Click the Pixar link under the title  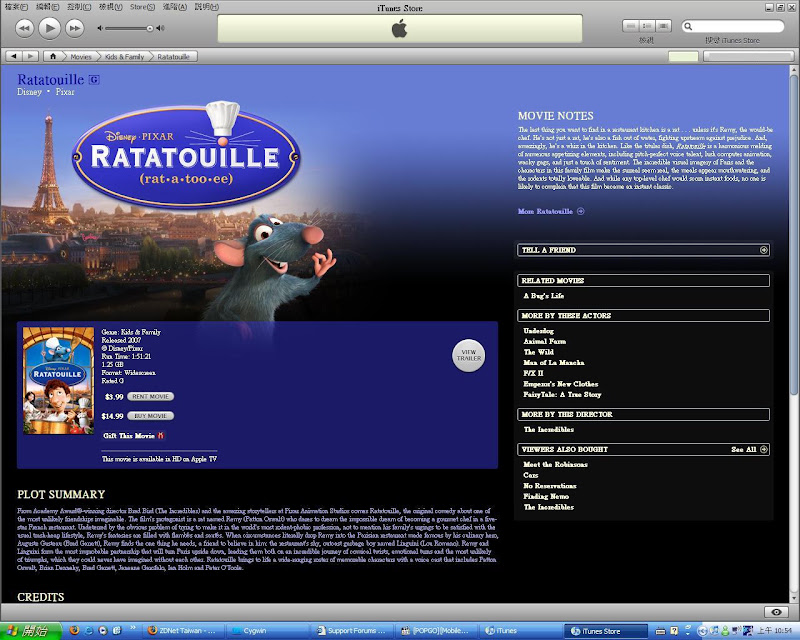tap(65, 92)
